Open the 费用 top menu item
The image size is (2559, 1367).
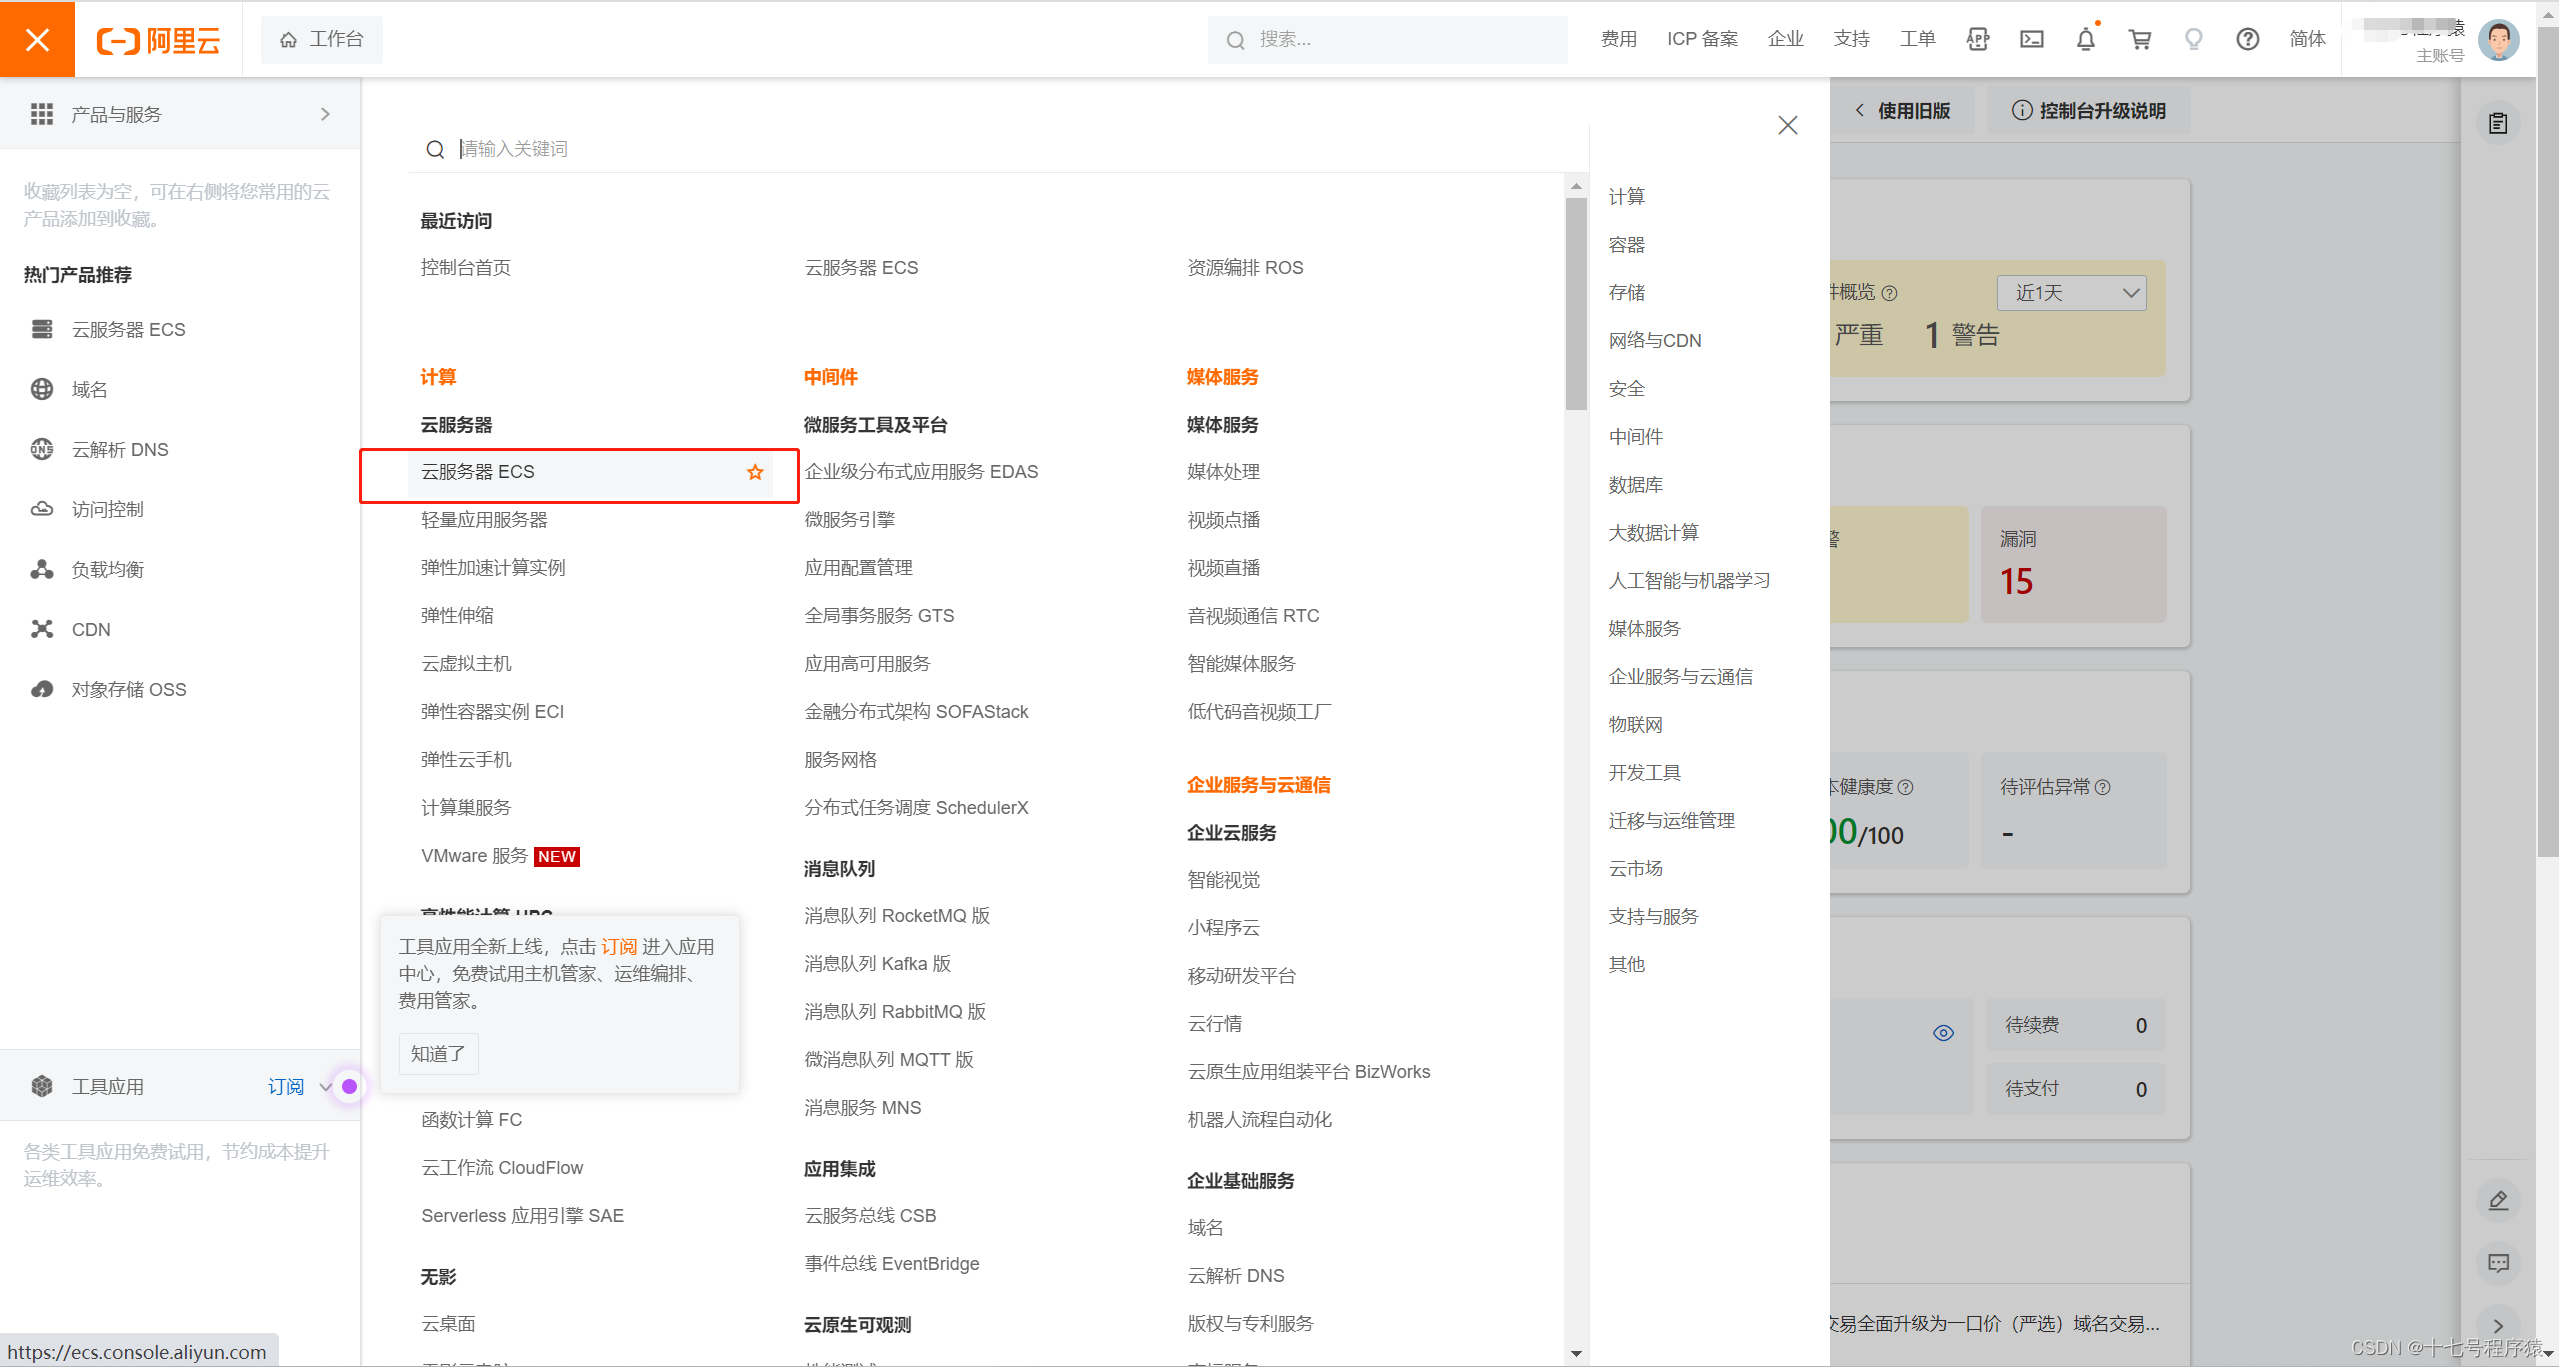coord(1618,39)
